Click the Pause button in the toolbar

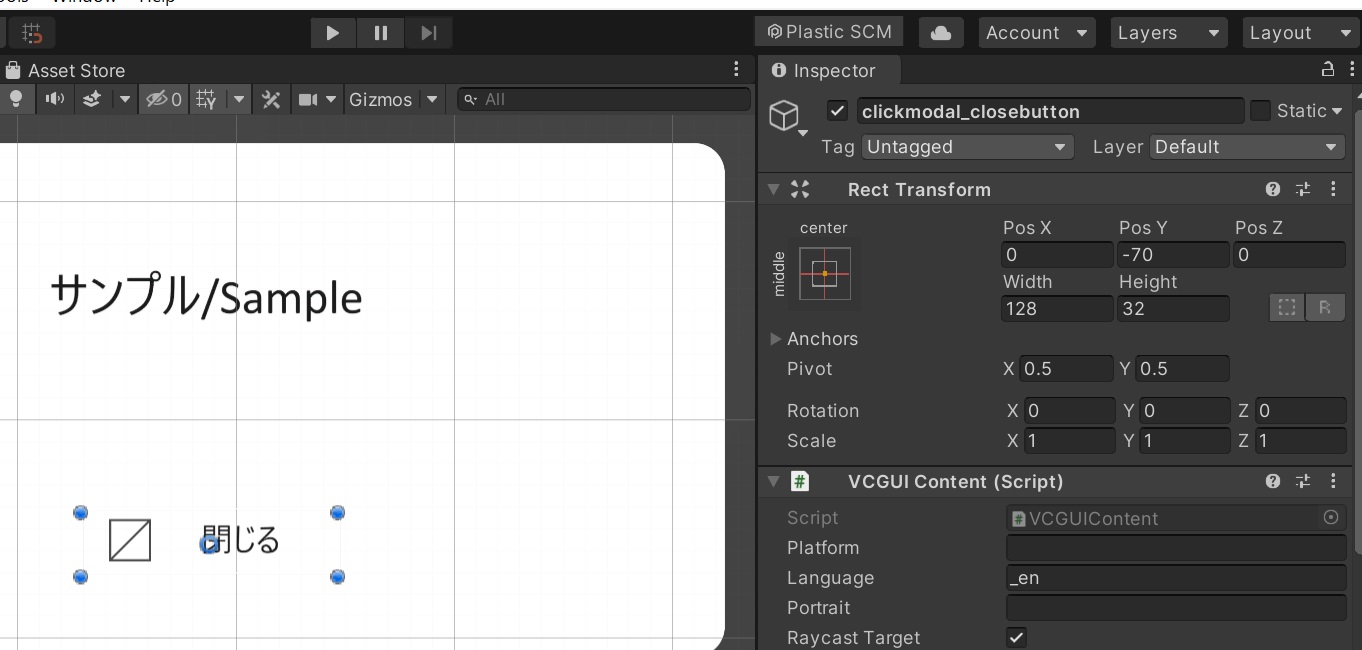click(x=381, y=33)
